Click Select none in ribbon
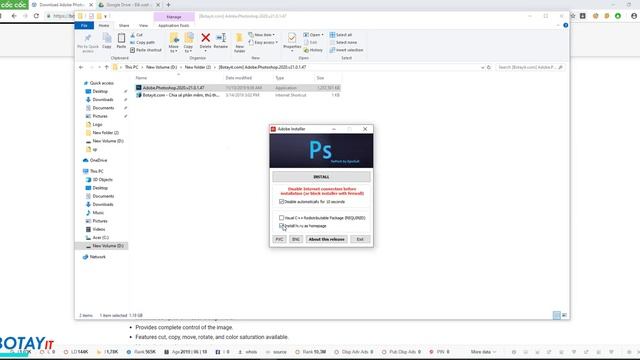This screenshot has height=360, width=640. 343,42
